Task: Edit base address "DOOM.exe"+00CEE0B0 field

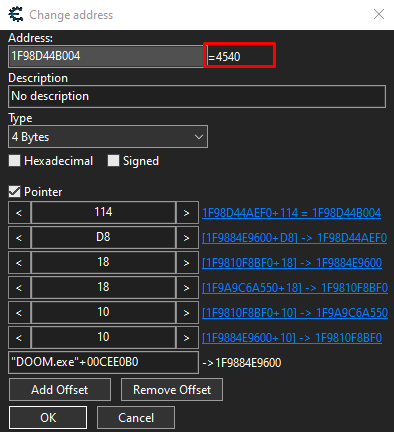Action: [x=103, y=362]
